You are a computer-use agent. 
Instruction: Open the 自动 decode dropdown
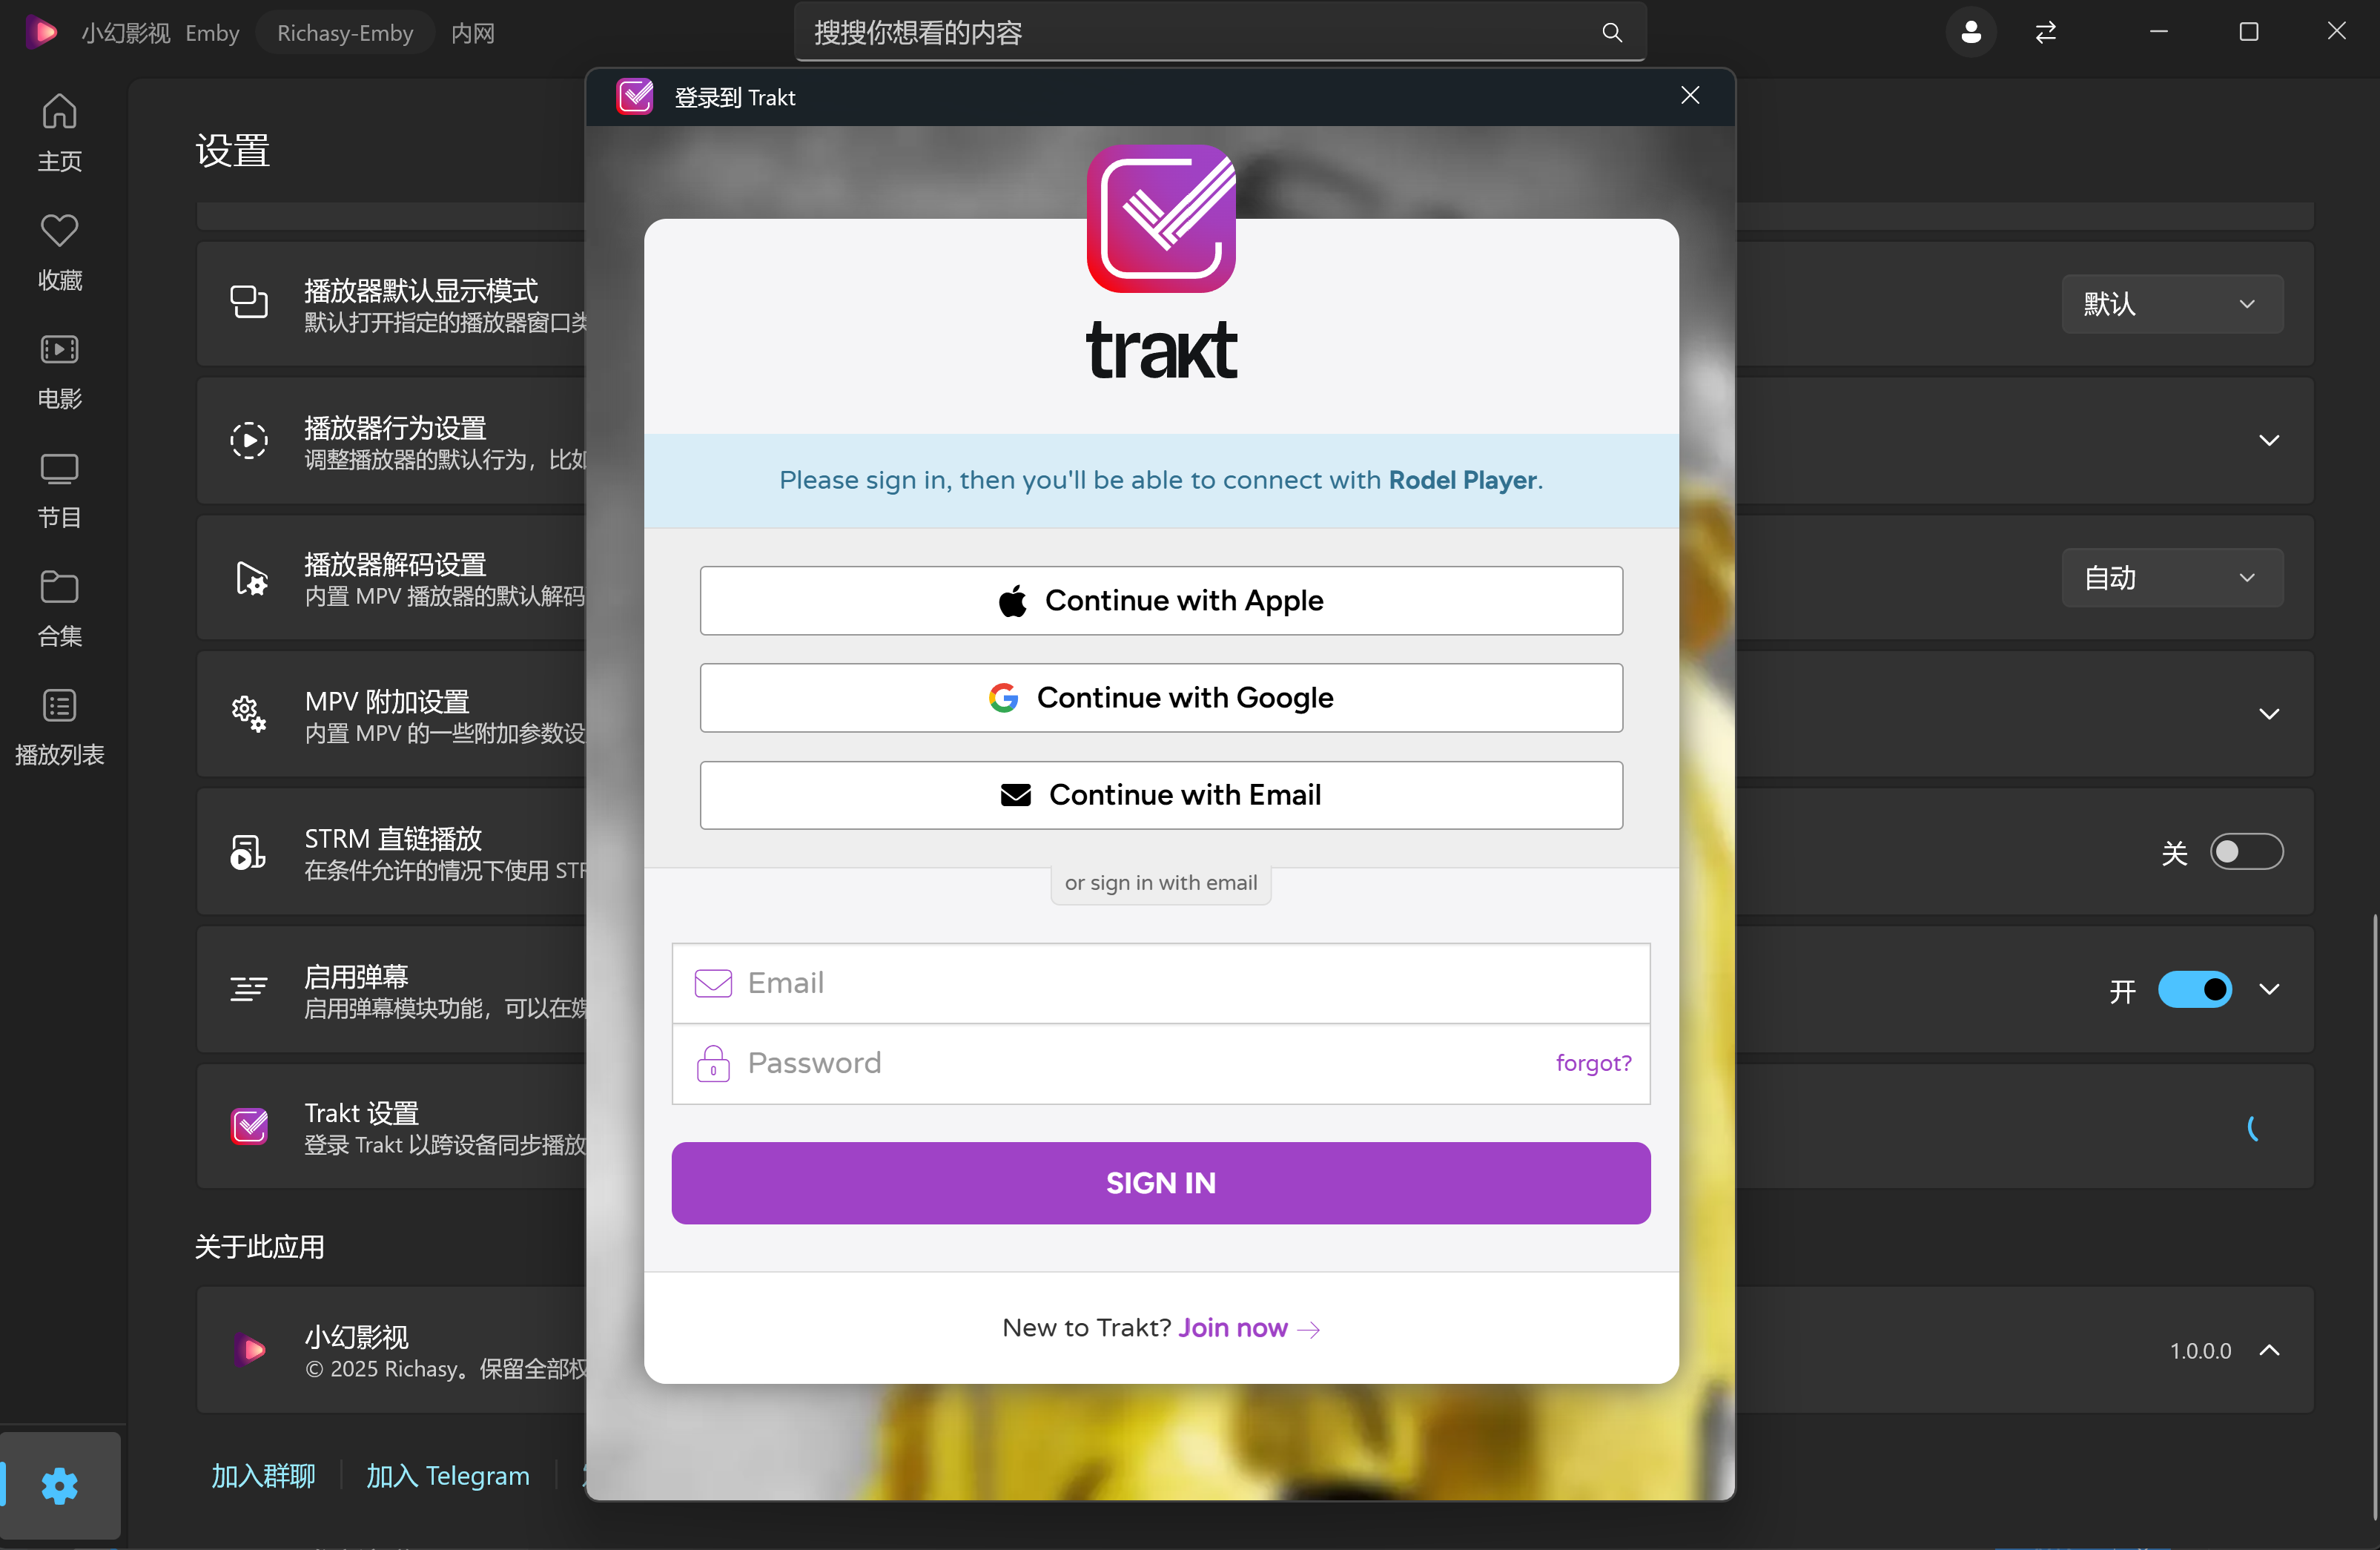click(x=2172, y=577)
